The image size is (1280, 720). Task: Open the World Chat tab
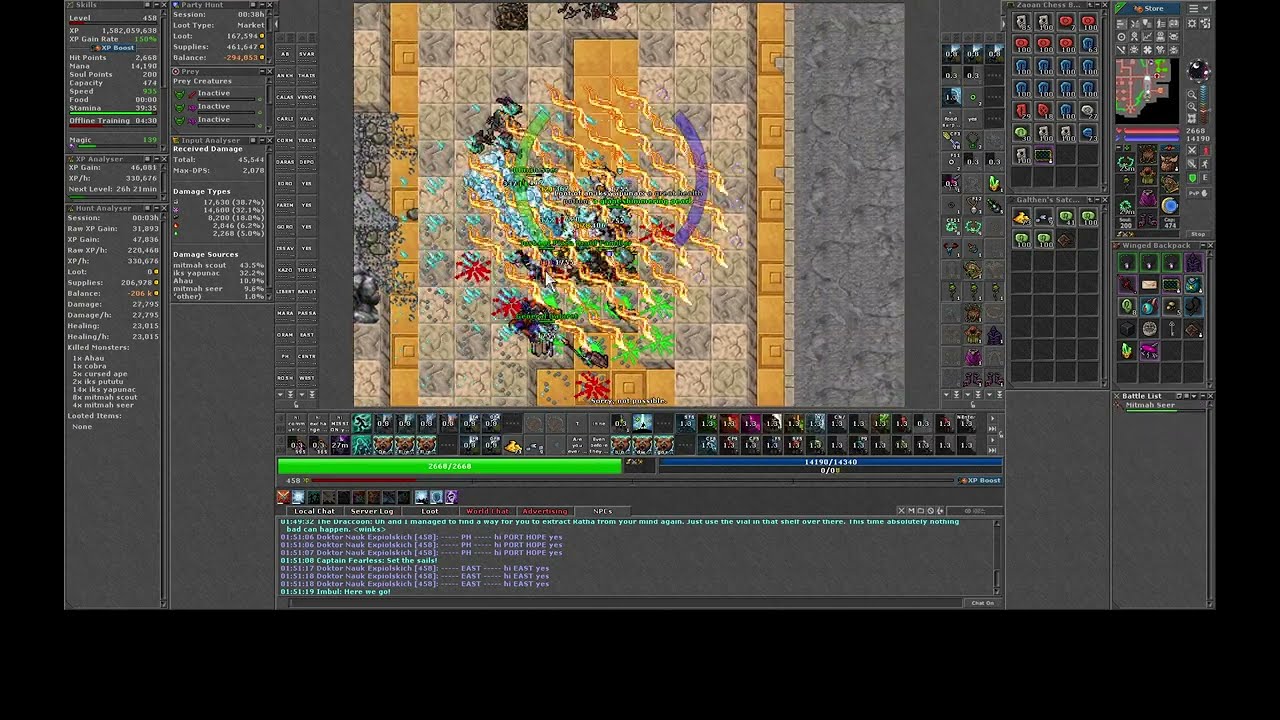point(487,511)
